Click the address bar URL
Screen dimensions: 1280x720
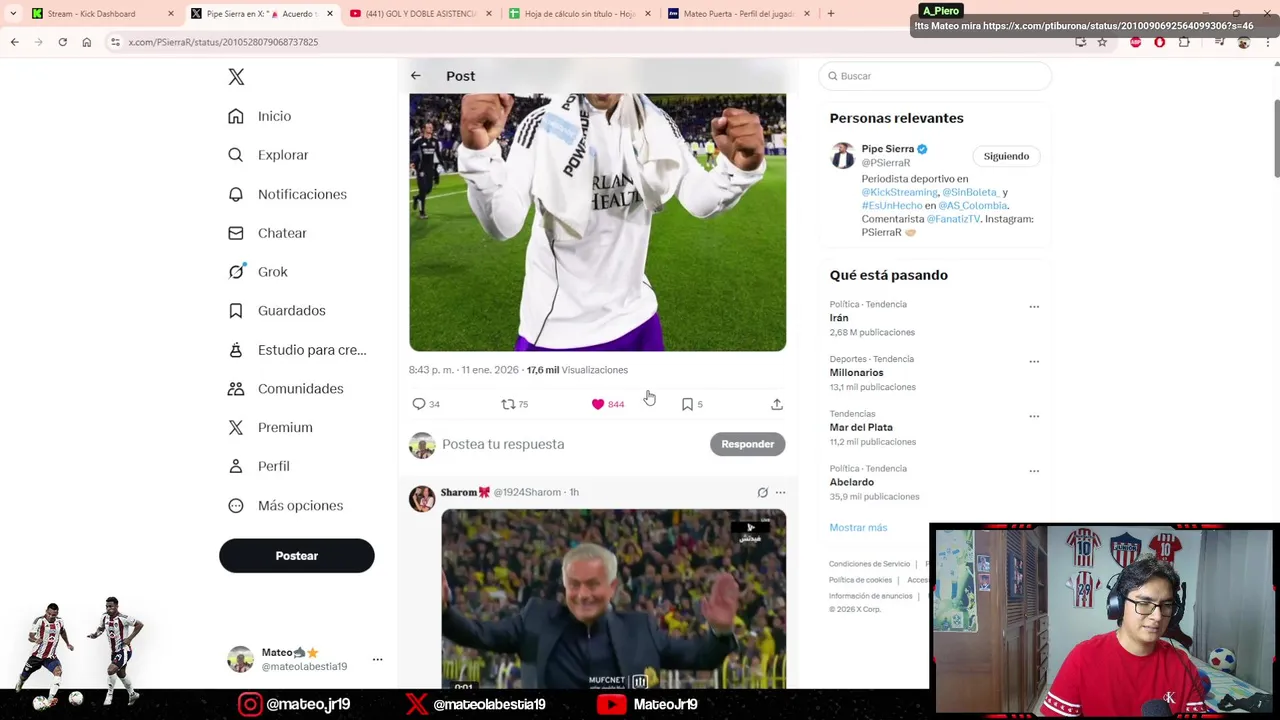point(223,42)
